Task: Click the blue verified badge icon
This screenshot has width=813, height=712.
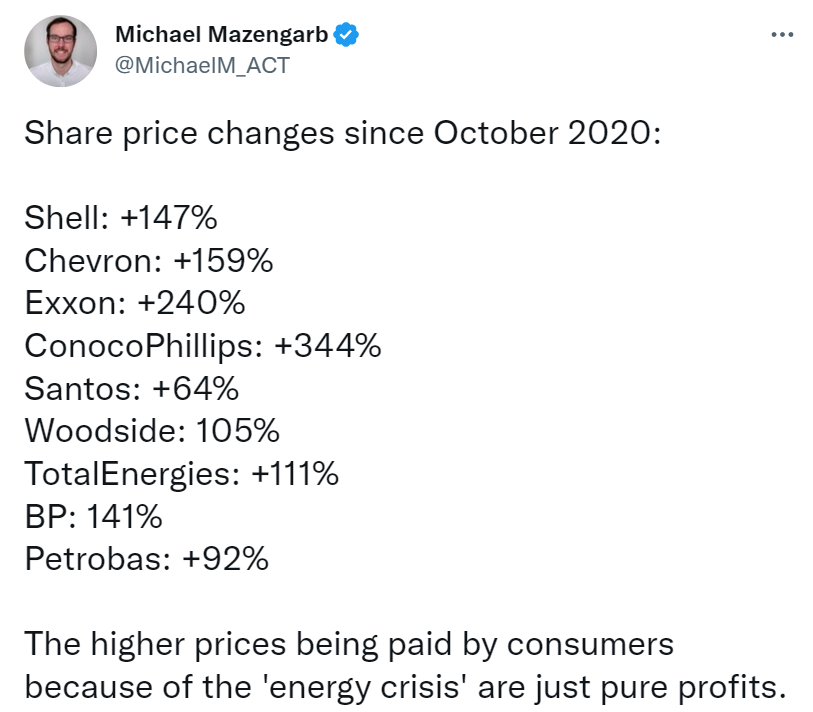Action: tap(346, 35)
